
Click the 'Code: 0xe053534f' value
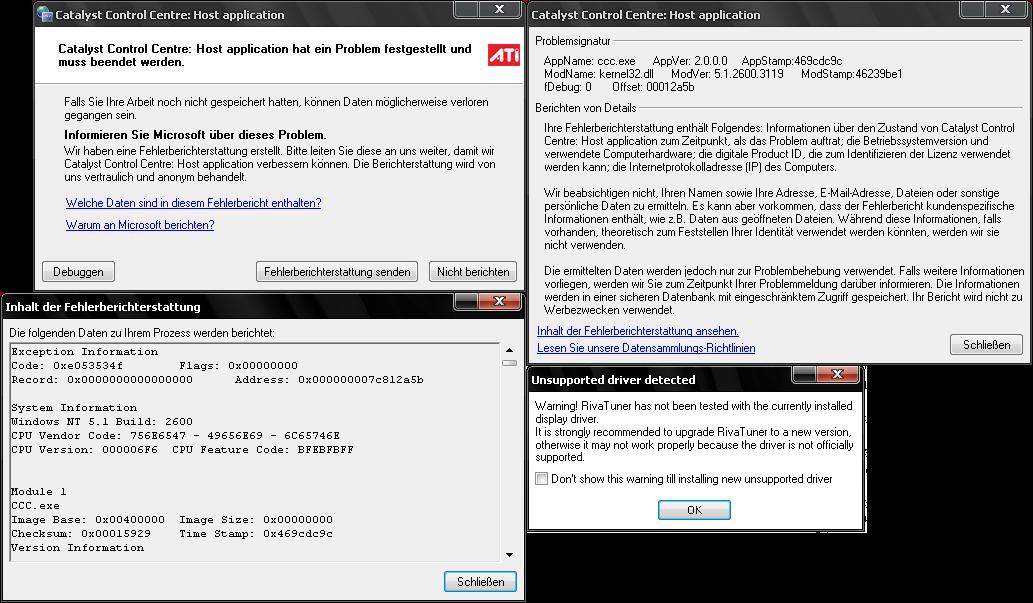tap(67, 366)
